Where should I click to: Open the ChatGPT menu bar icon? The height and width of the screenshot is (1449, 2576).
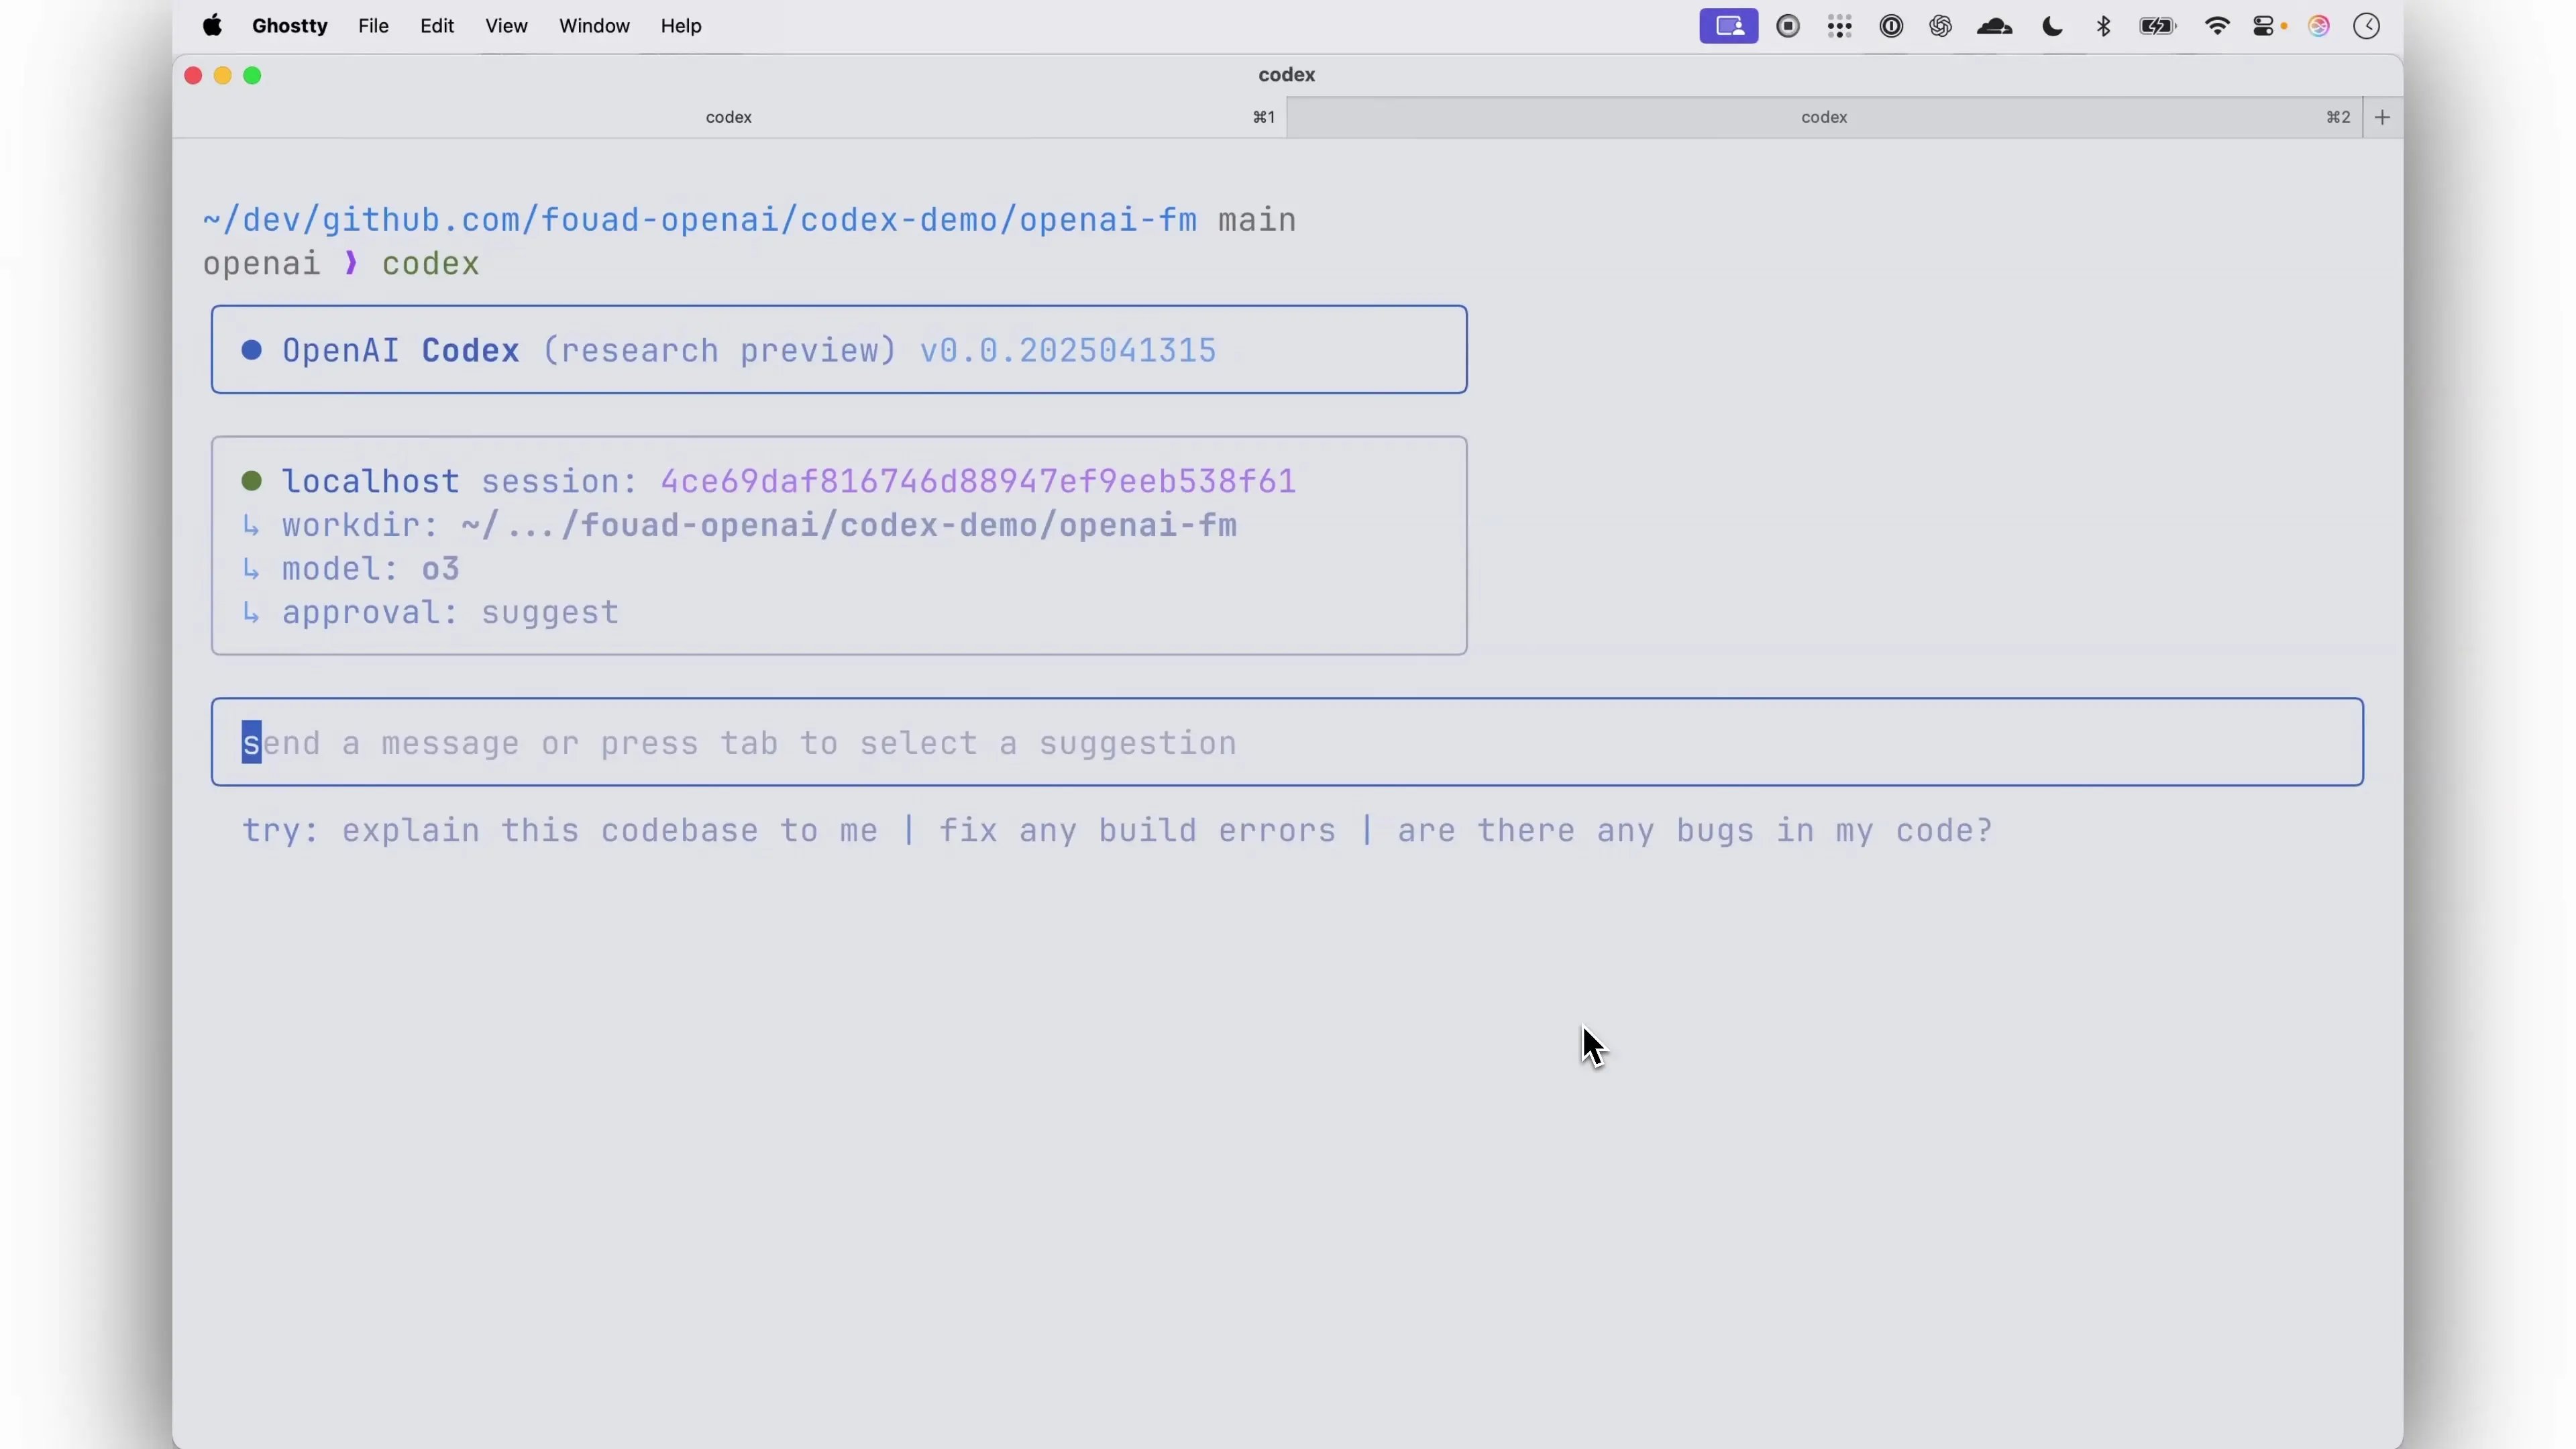point(1941,26)
